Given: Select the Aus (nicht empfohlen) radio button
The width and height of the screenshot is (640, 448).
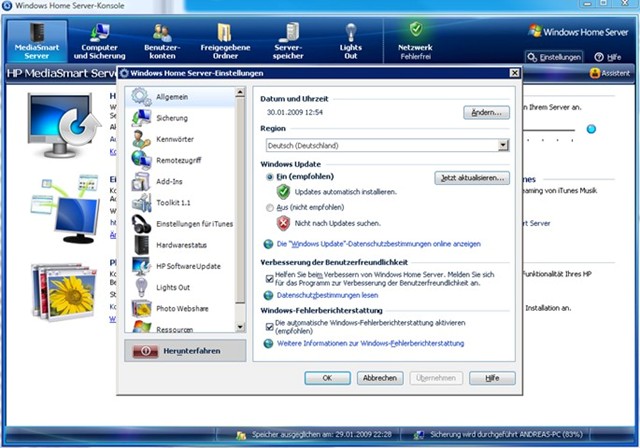Looking at the screenshot, I should click(x=269, y=208).
